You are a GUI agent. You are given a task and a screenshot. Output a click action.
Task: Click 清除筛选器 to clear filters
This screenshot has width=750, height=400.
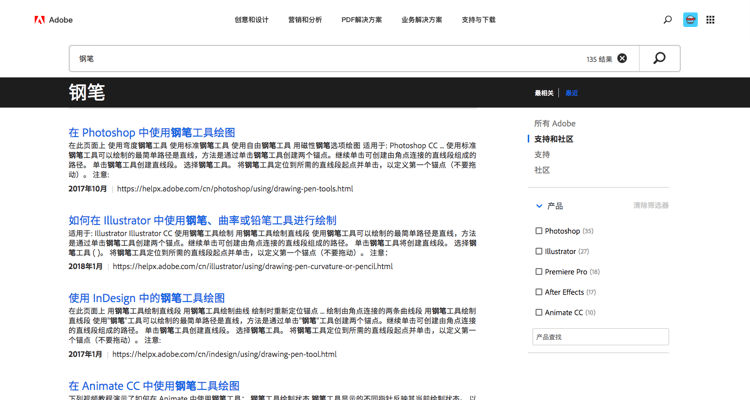coord(650,206)
